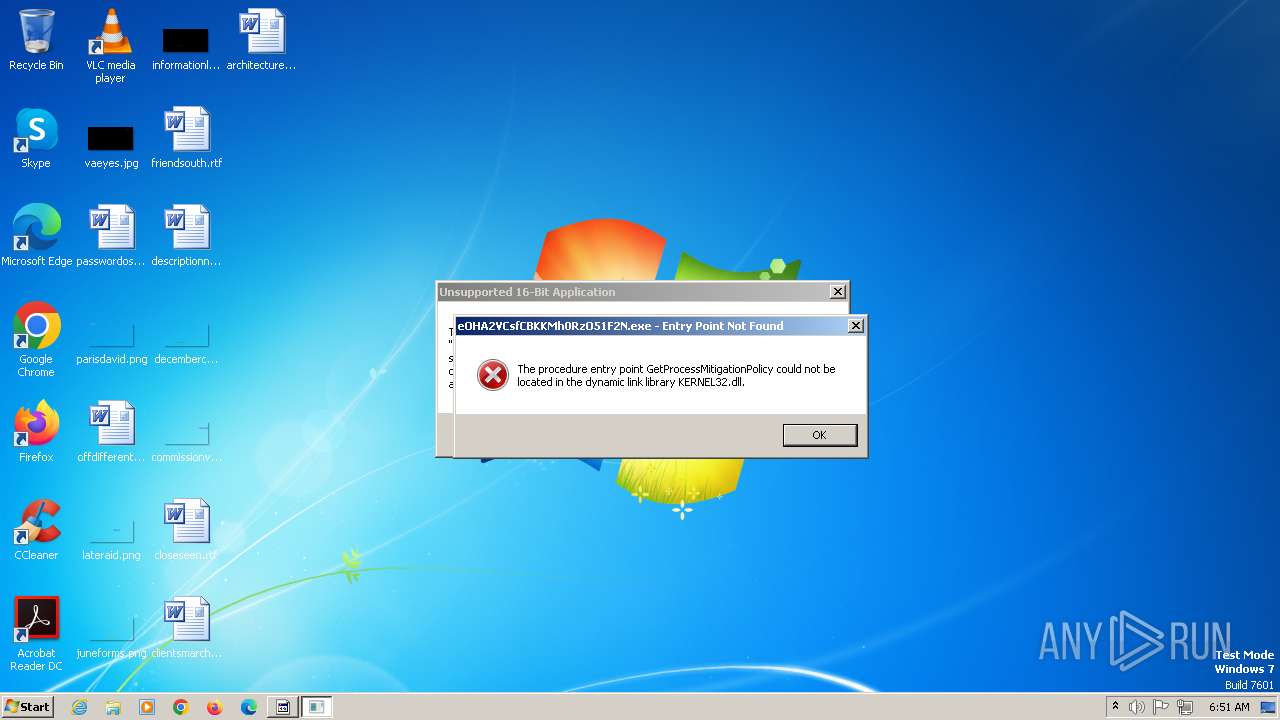
Task: Select the decemberc... desktop file
Action: 187,343
